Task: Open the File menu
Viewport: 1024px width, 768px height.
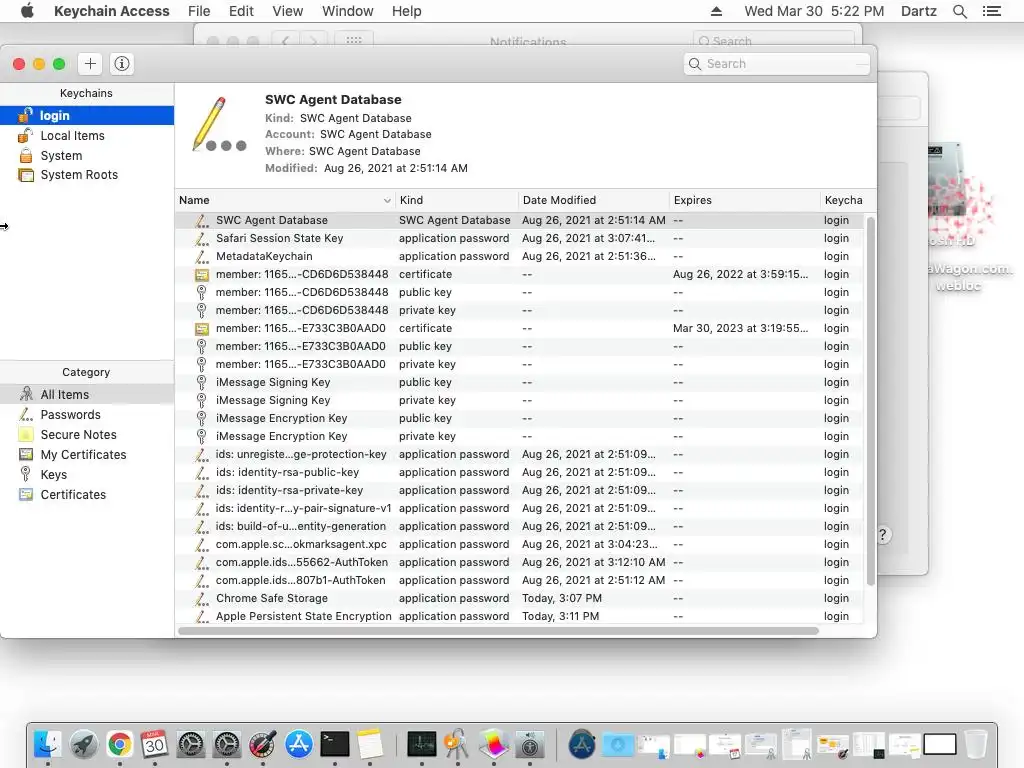Action: pyautogui.click(x=199, y=11)
